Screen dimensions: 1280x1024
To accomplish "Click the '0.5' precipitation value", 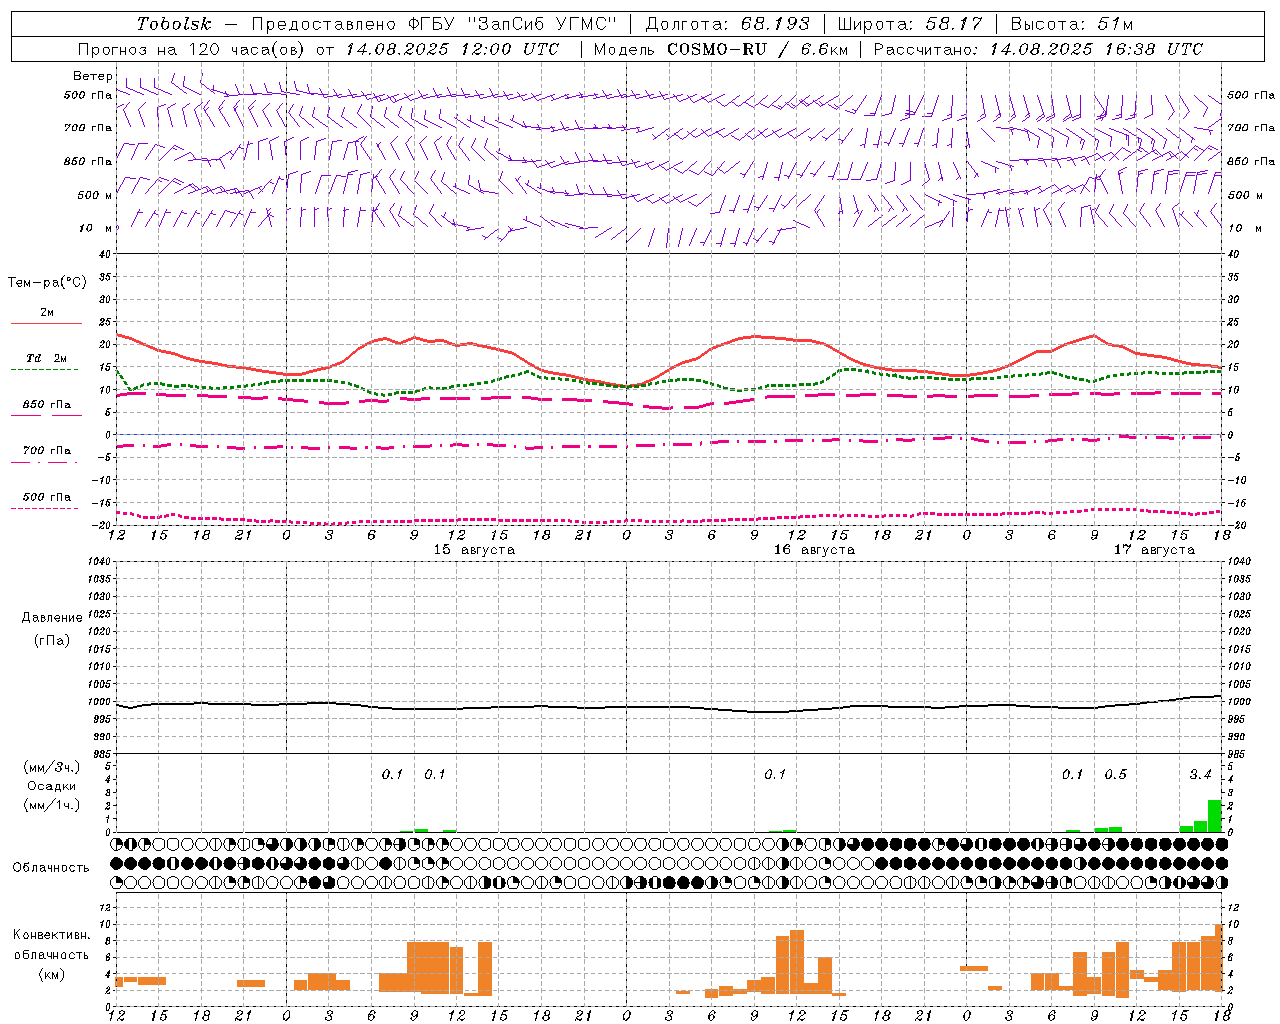I will 1115,775.
